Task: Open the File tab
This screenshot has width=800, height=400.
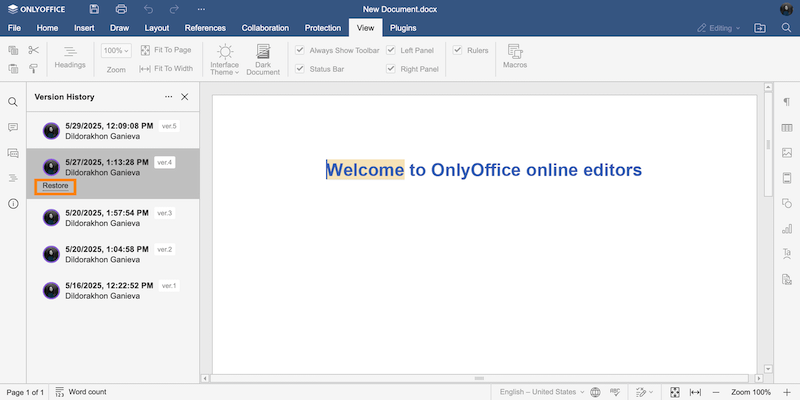Action: [x=14, y=28]
